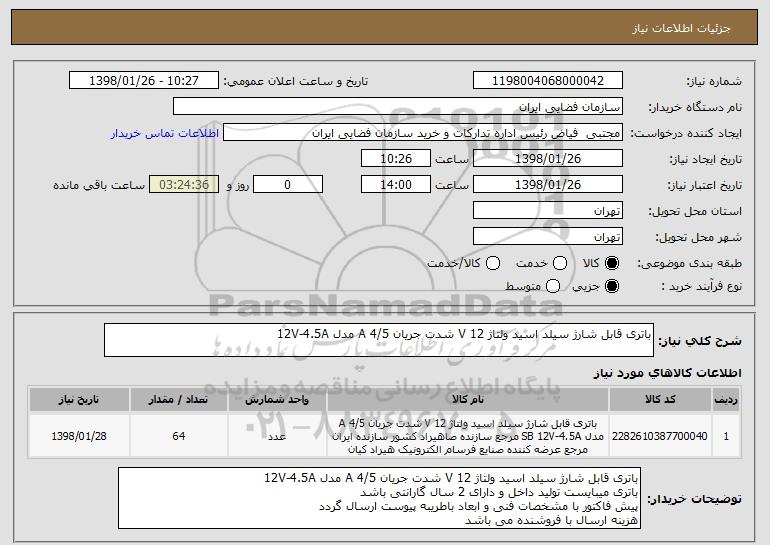Click the quantity cell 64
Viewport: 770px width, 545px height.
coord(179,436)
